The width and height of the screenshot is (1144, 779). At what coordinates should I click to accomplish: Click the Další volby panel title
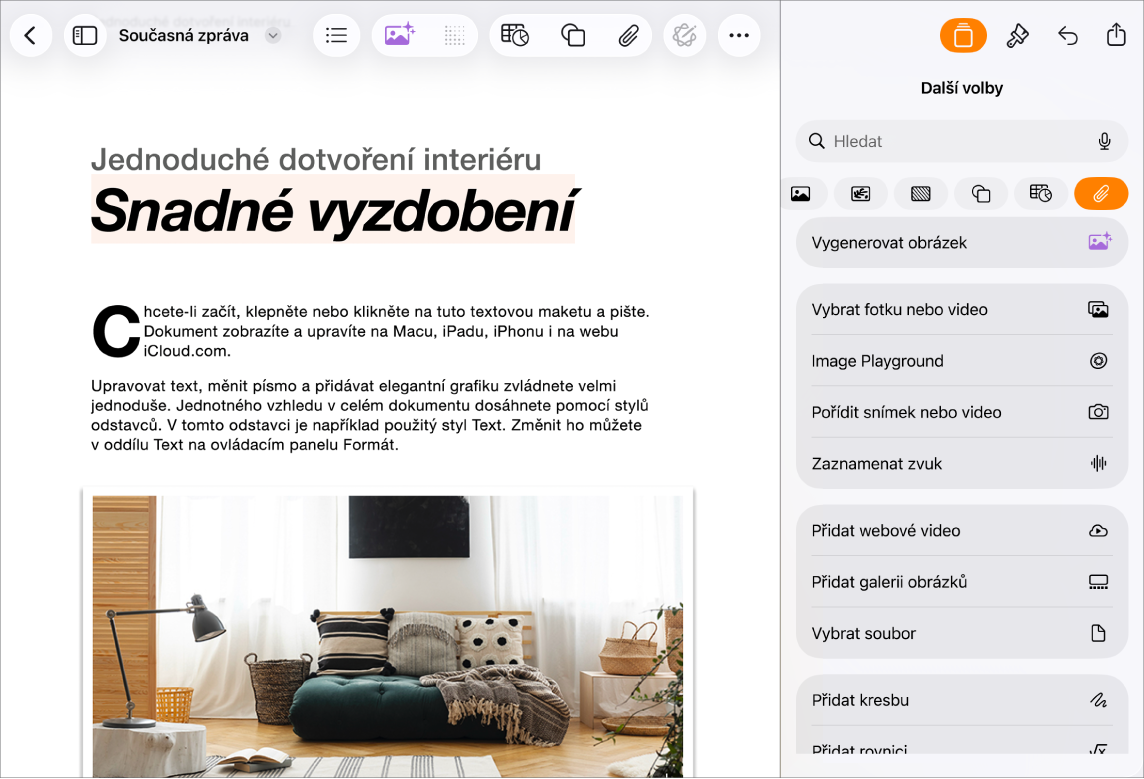[962, 88]
